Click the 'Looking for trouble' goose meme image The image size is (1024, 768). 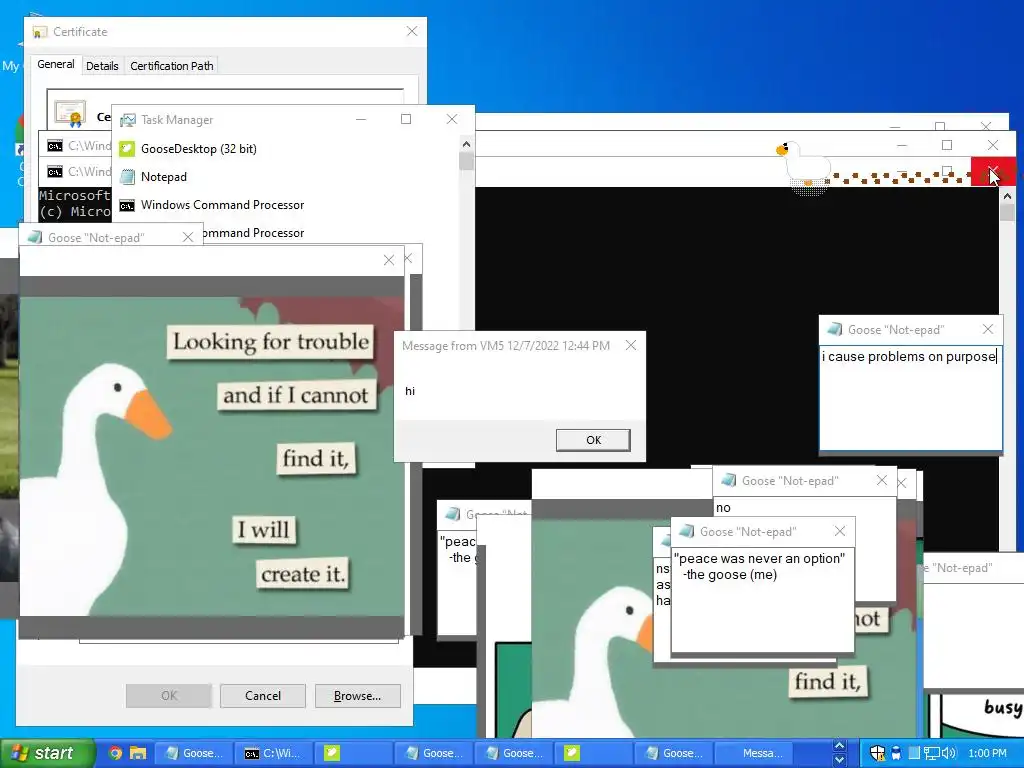tap(212, 456)
